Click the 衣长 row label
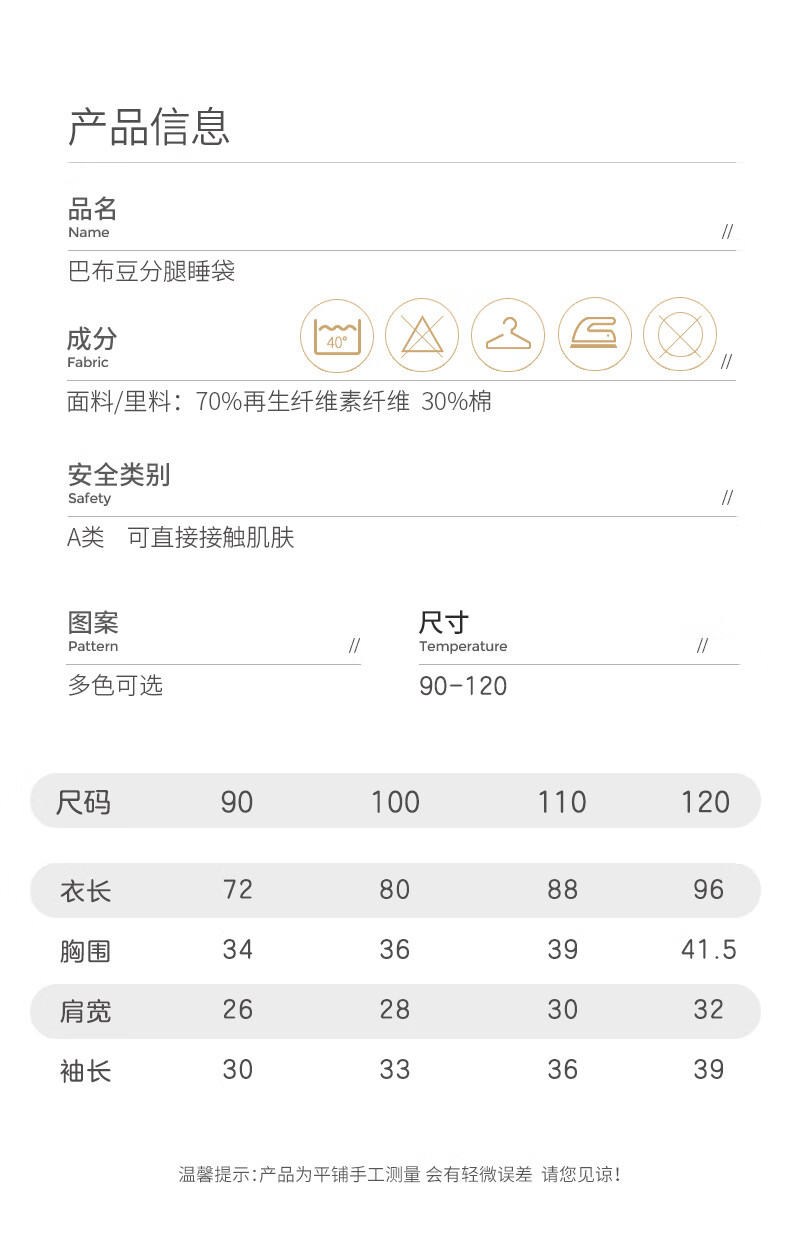Screen dimensions: 790x1241 [86, 890]
